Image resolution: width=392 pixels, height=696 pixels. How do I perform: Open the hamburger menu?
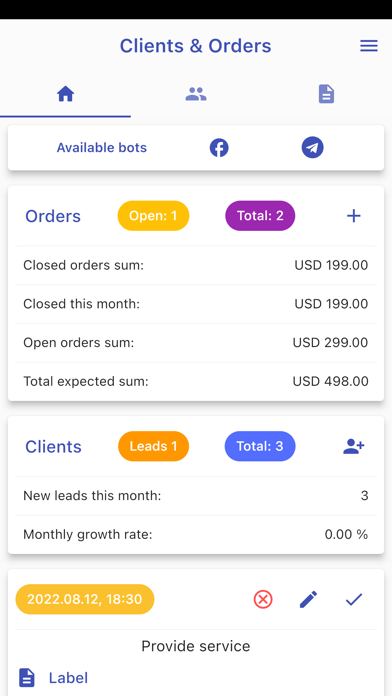click(x=368, y=46)
